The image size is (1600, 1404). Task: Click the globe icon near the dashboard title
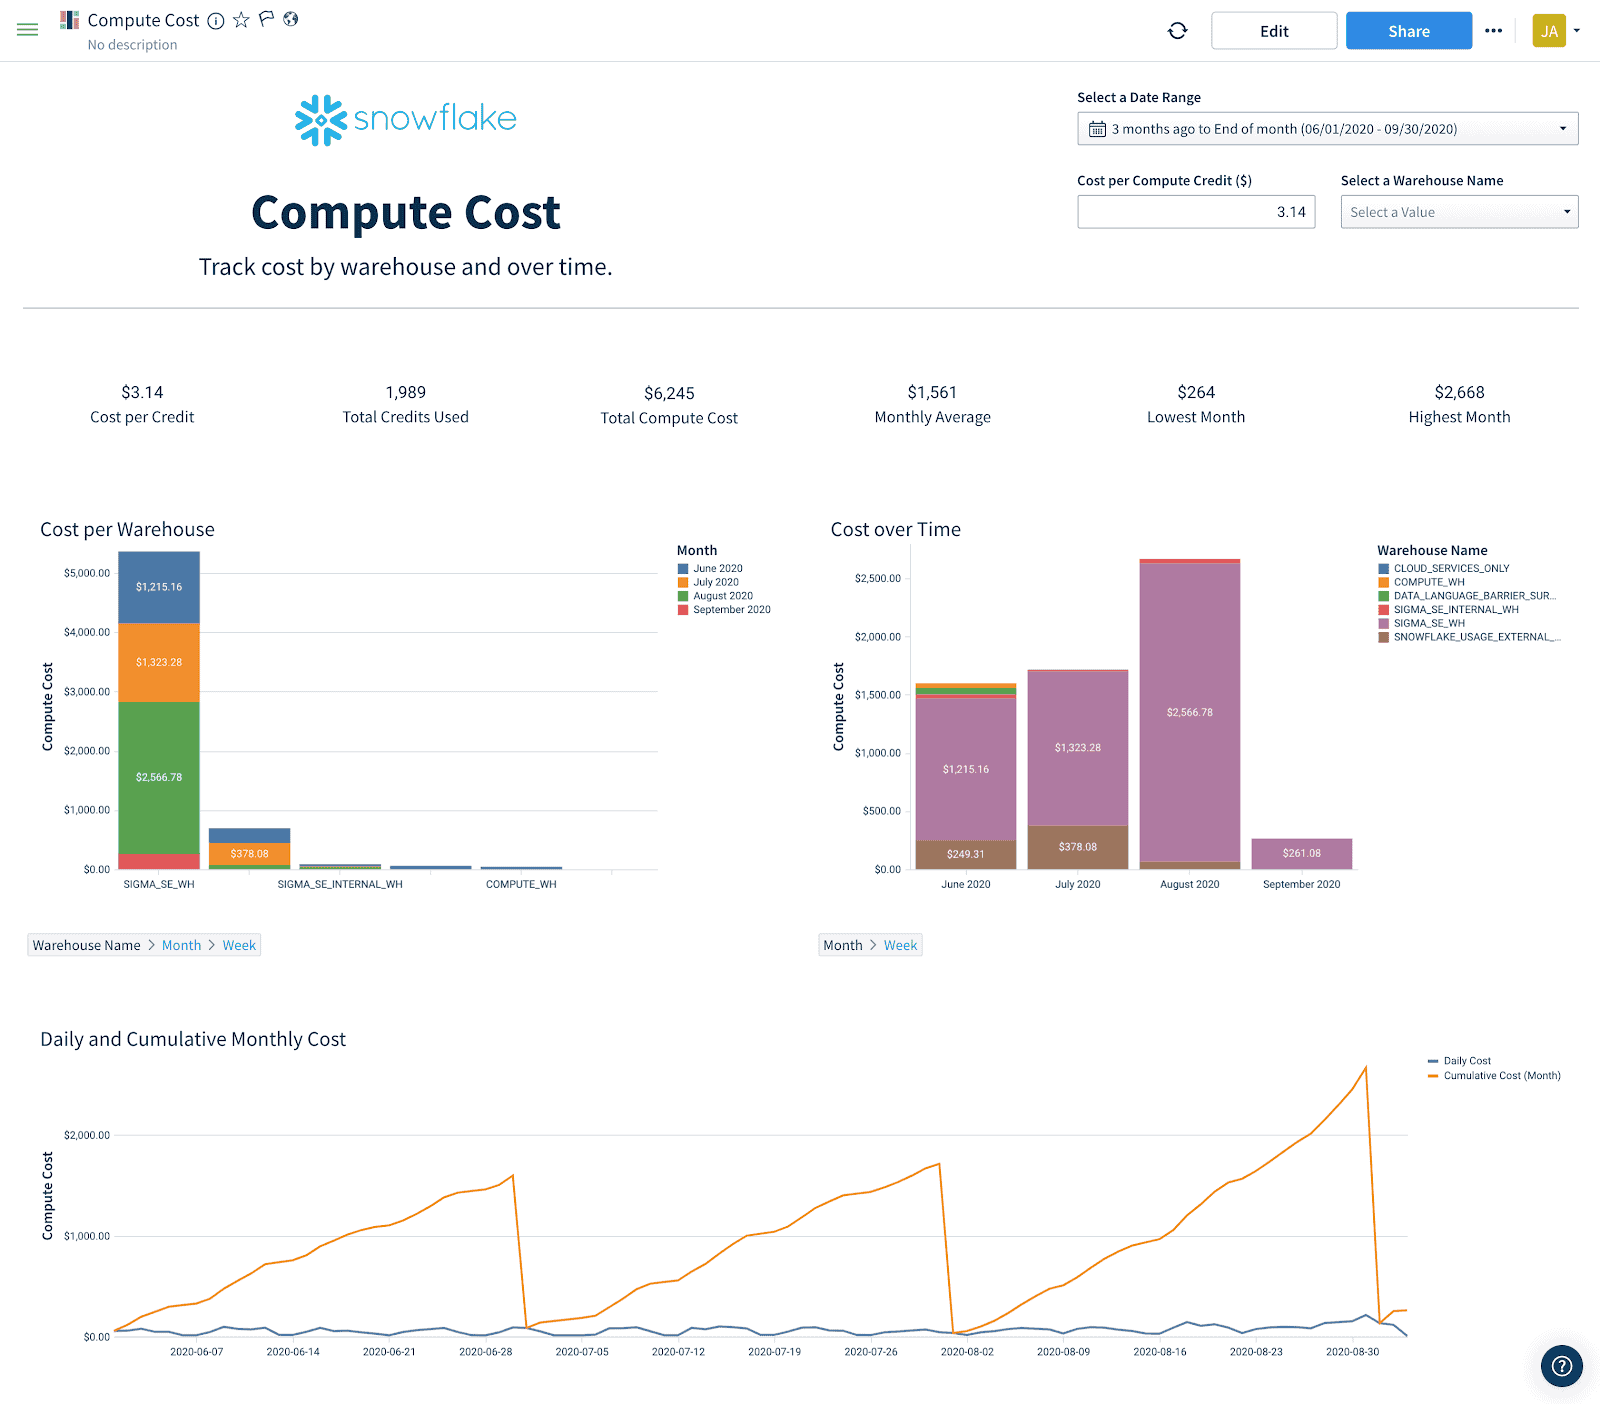pos(290,19)
